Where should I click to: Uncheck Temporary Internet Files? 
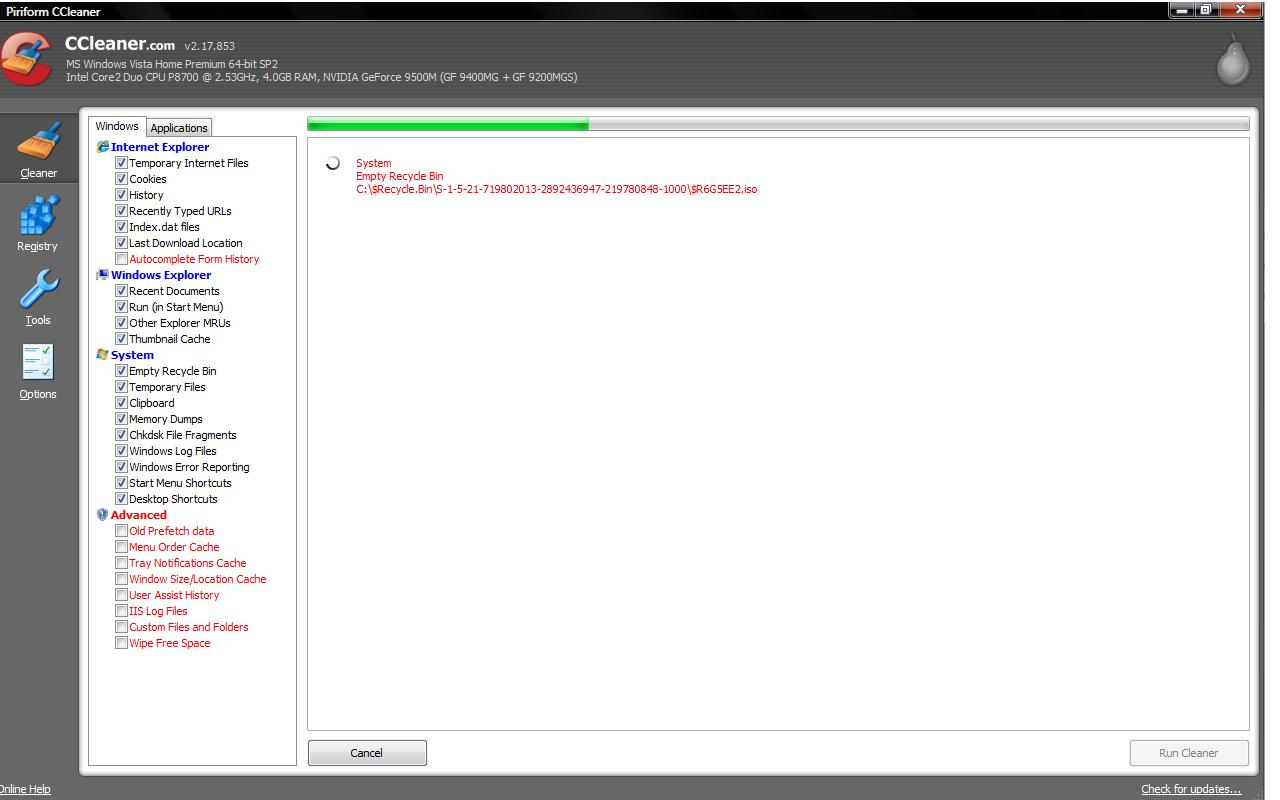121,163
